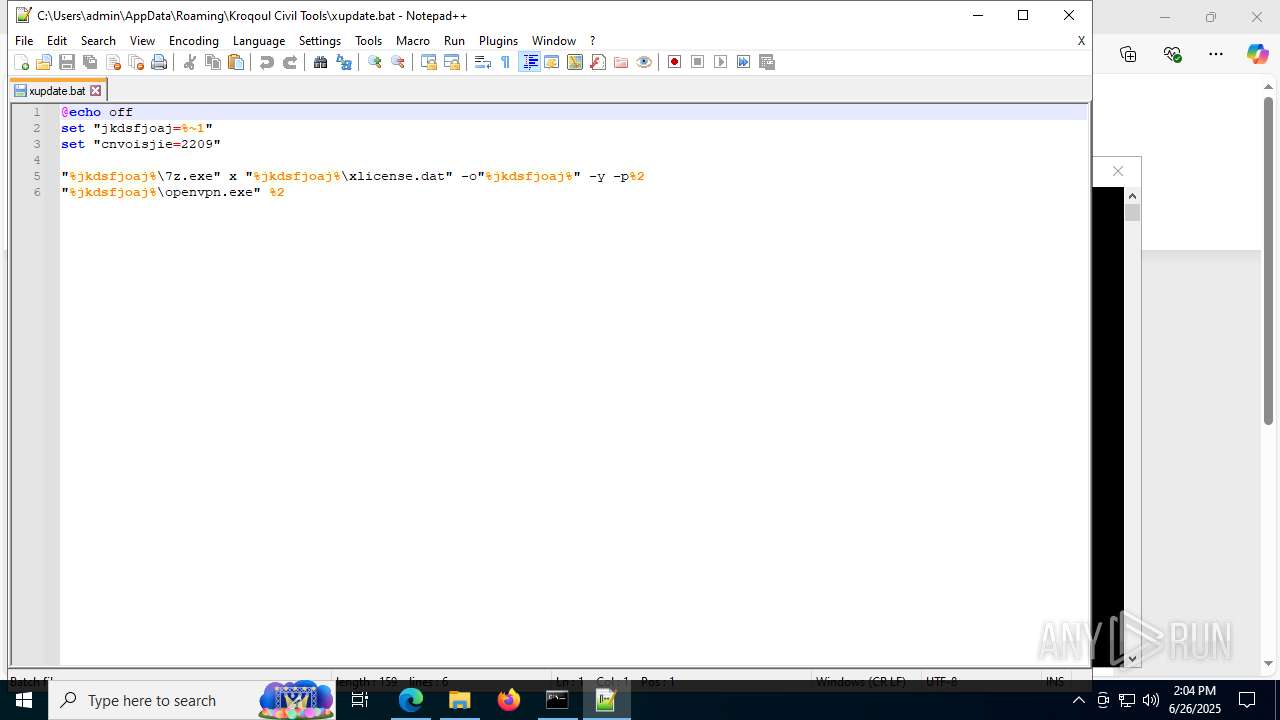Toggle synchronize horizontal scrolling icon
1280x720 pixels.
coord(452,62)
